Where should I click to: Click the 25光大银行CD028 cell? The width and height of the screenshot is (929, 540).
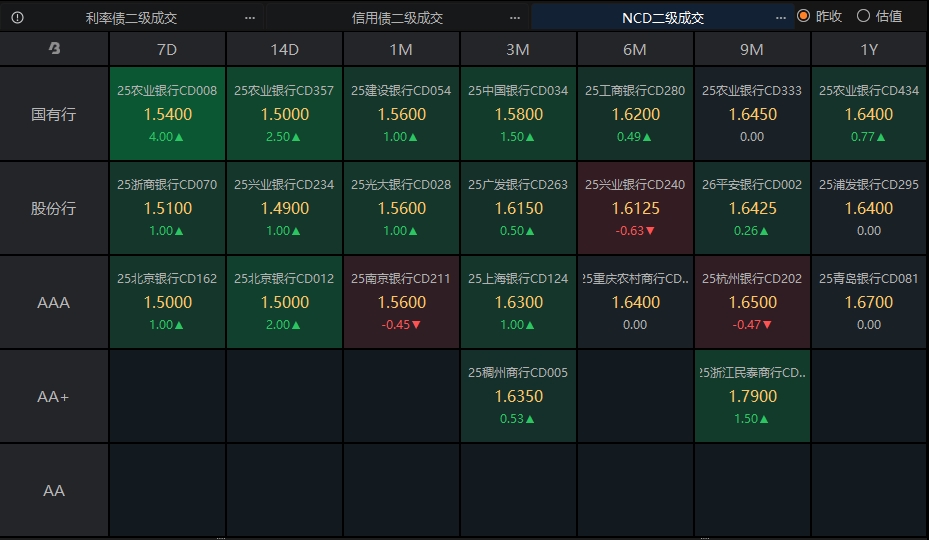click(x=401, y=208)
